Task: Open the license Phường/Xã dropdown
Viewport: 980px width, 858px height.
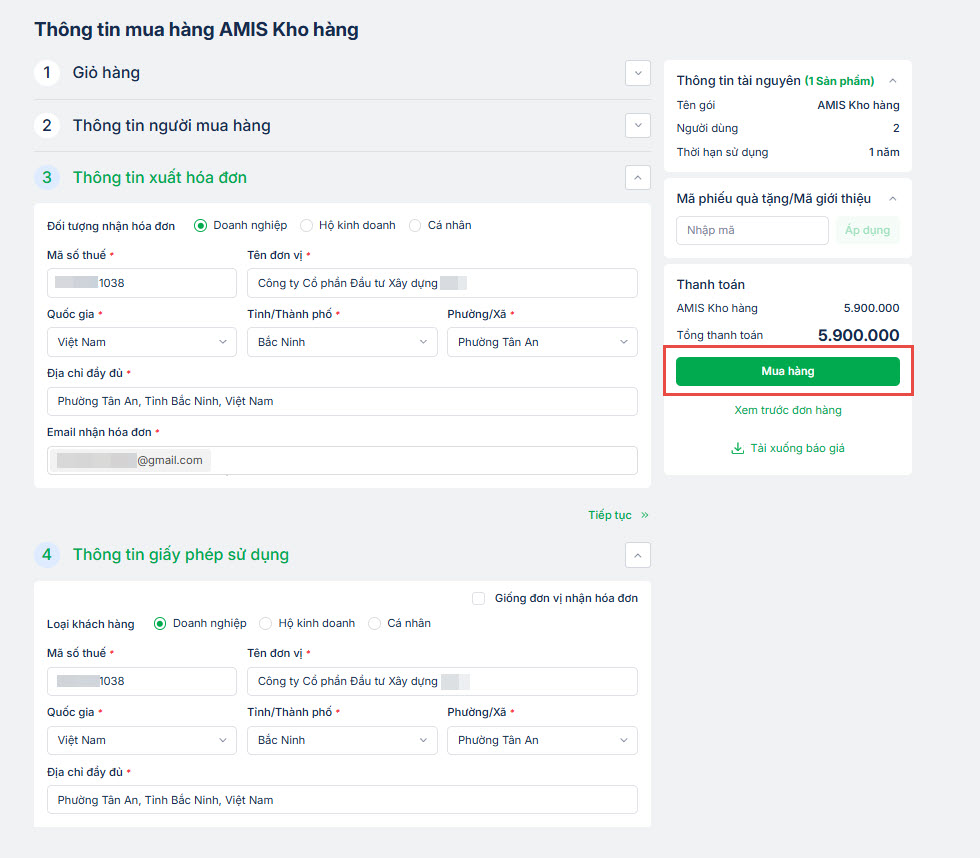Action: coord(541,740)
